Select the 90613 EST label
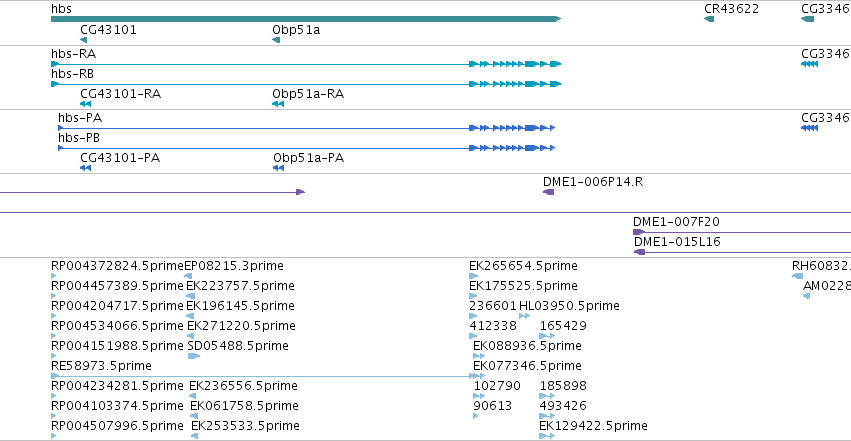The height and width of the screenshot is (441, 851). (x=493, y=406)
